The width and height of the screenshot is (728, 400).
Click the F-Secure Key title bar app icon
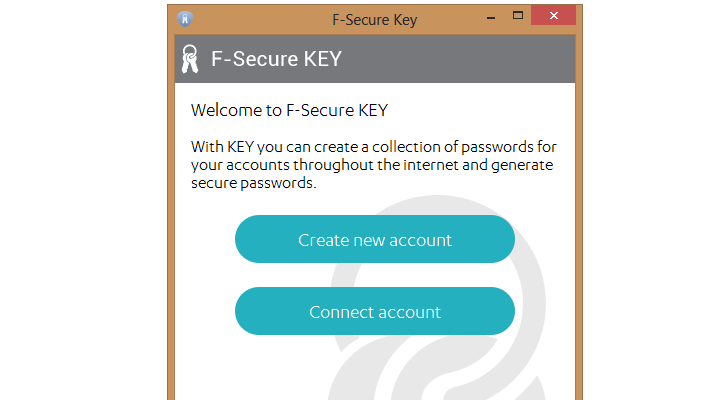pyautogui.click(x=184, y=18)
